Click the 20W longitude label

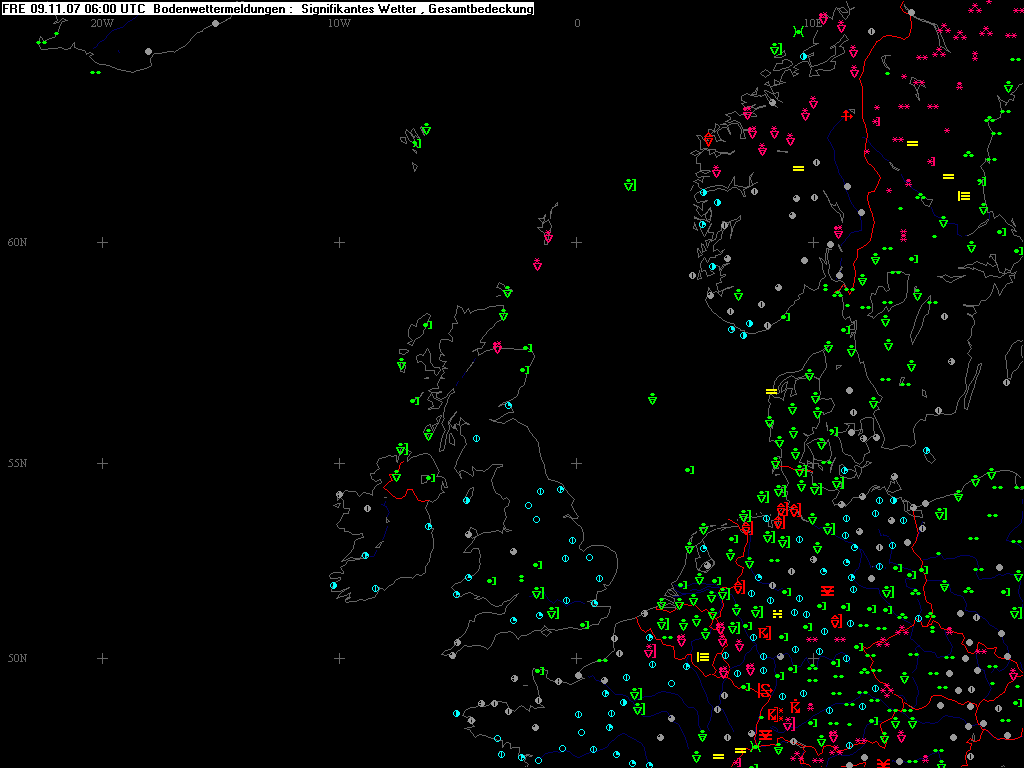(x=101, y=23)
